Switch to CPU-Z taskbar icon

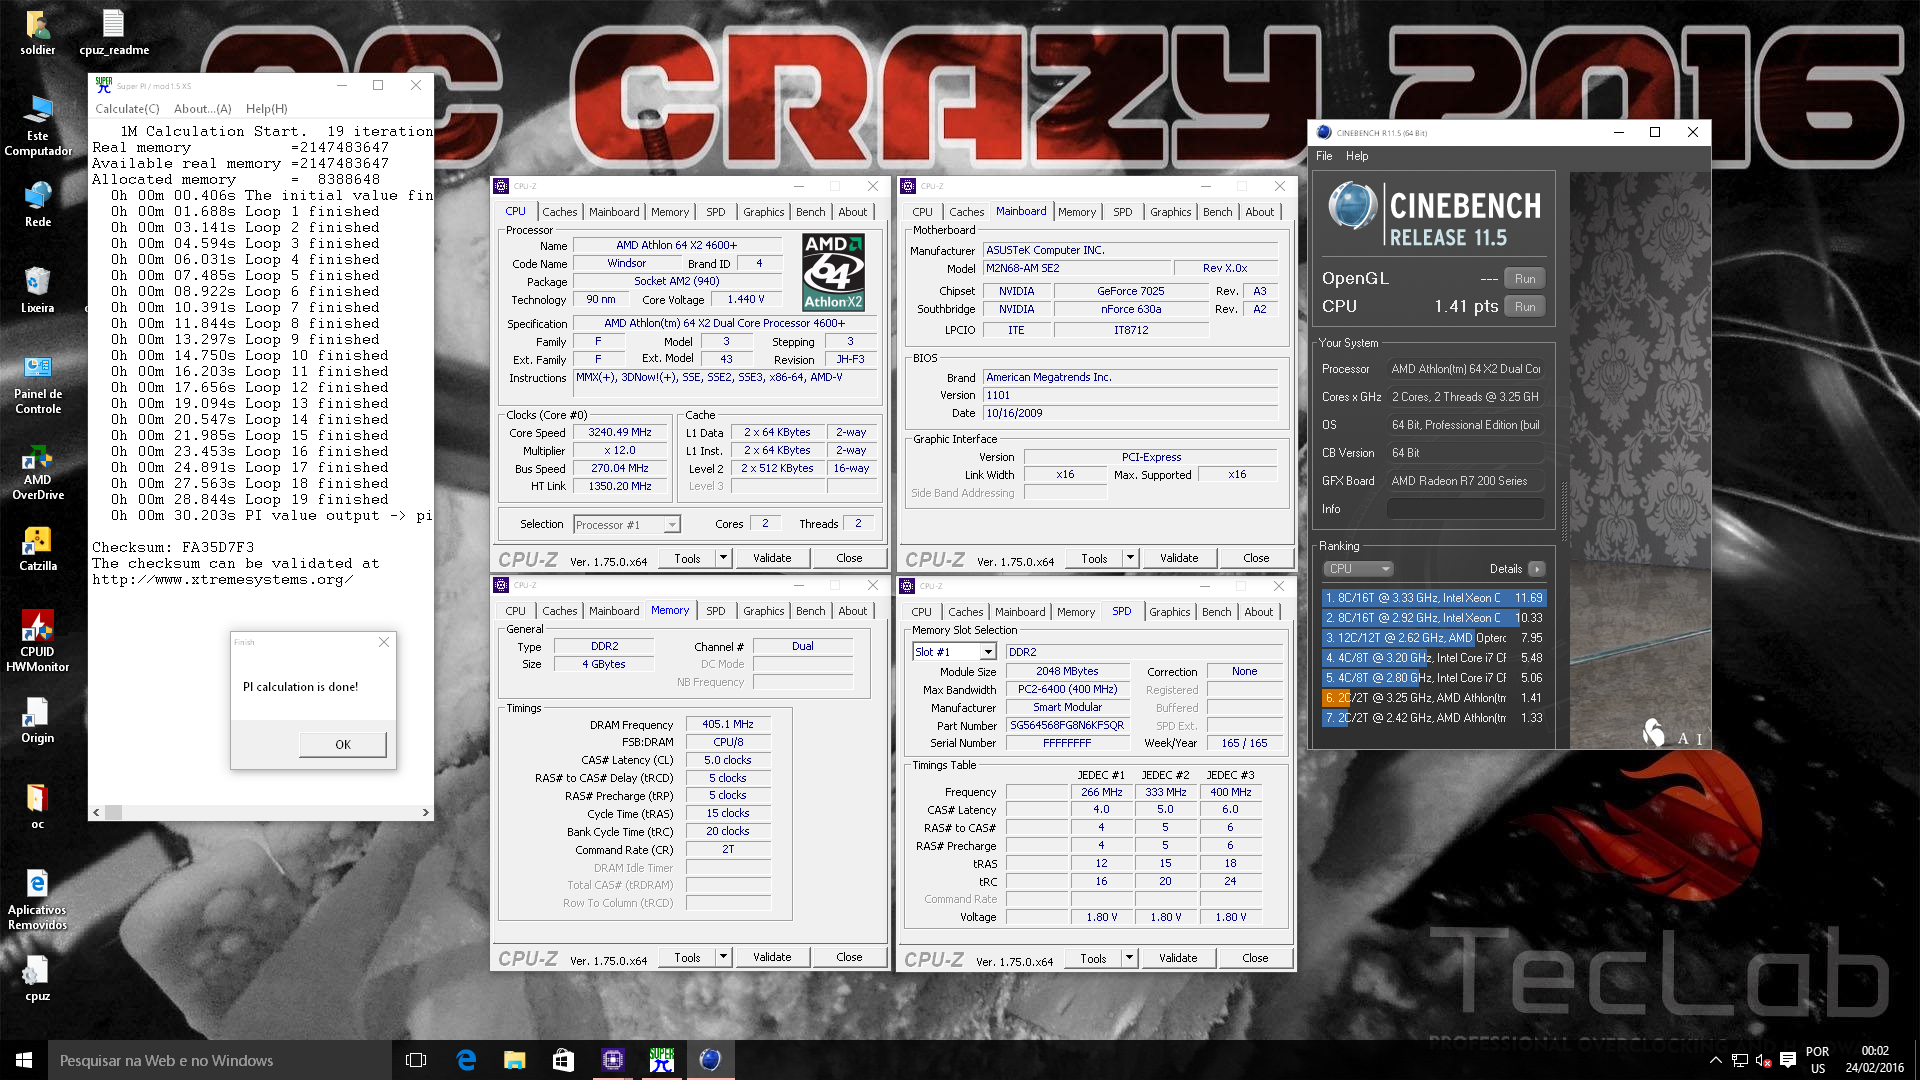(612, 1060)
